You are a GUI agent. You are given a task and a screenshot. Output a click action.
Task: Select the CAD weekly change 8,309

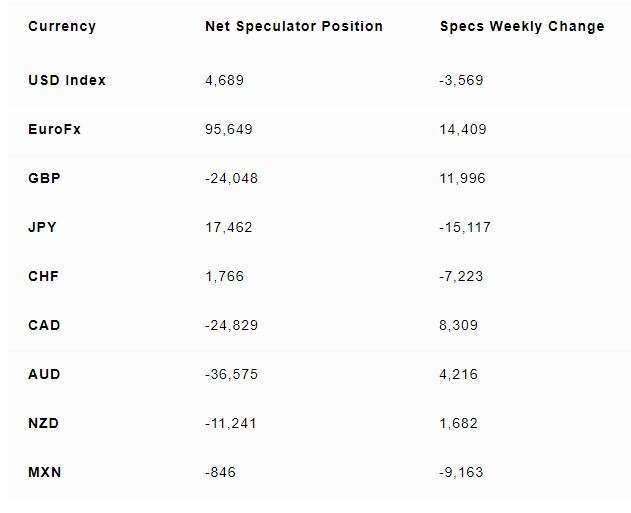point(459,325)
